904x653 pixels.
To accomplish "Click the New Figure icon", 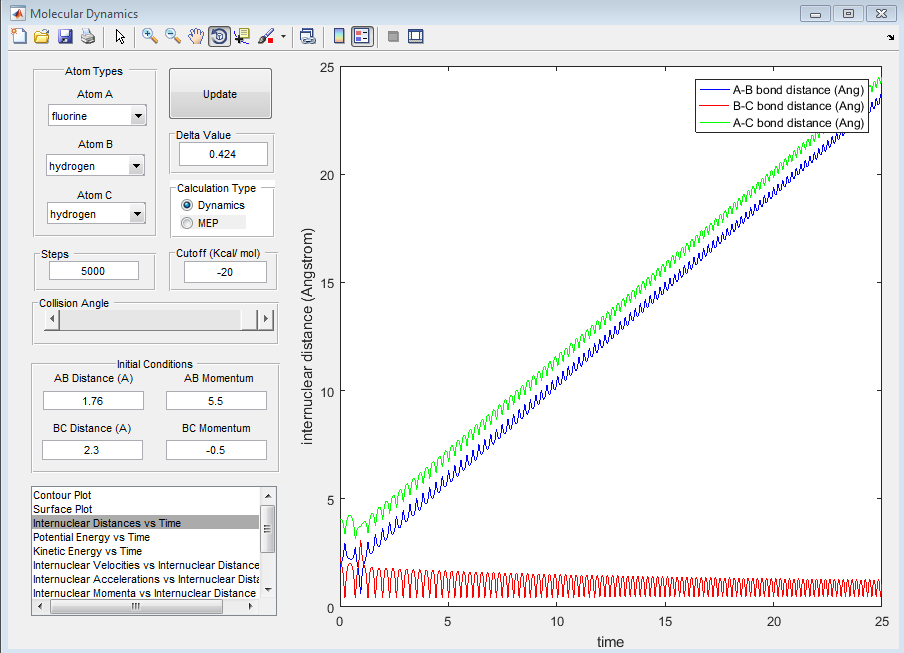I will tap(19, 37).
